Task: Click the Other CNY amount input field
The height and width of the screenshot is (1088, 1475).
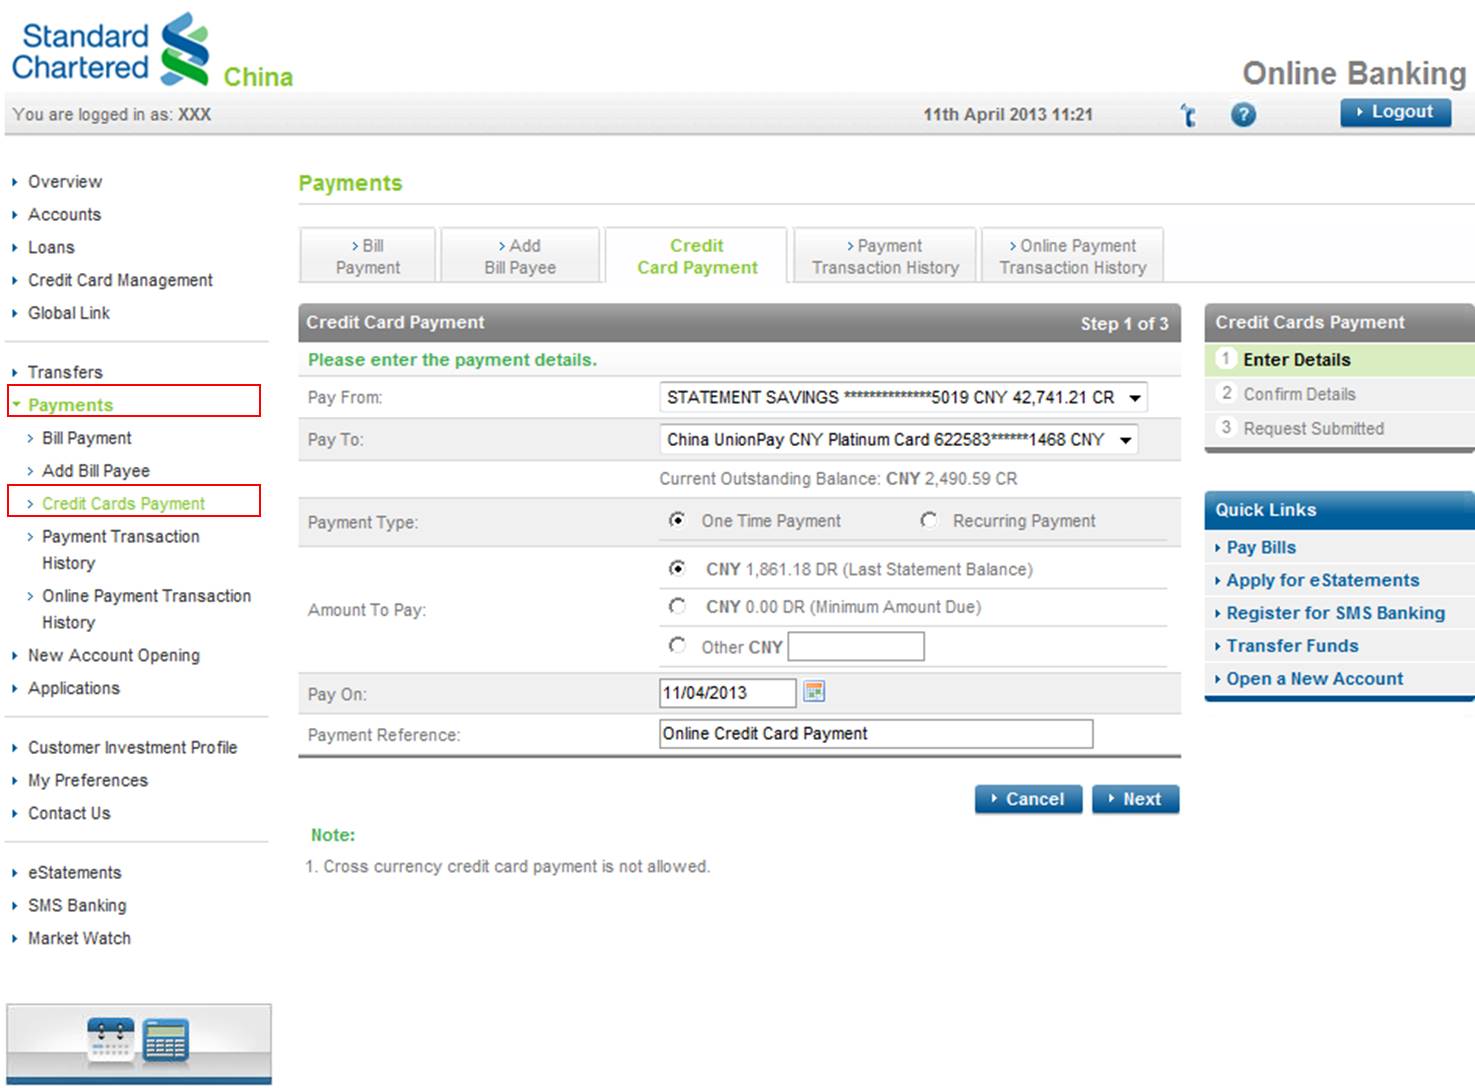Action: pyautogui.click(x=856, y=647)
